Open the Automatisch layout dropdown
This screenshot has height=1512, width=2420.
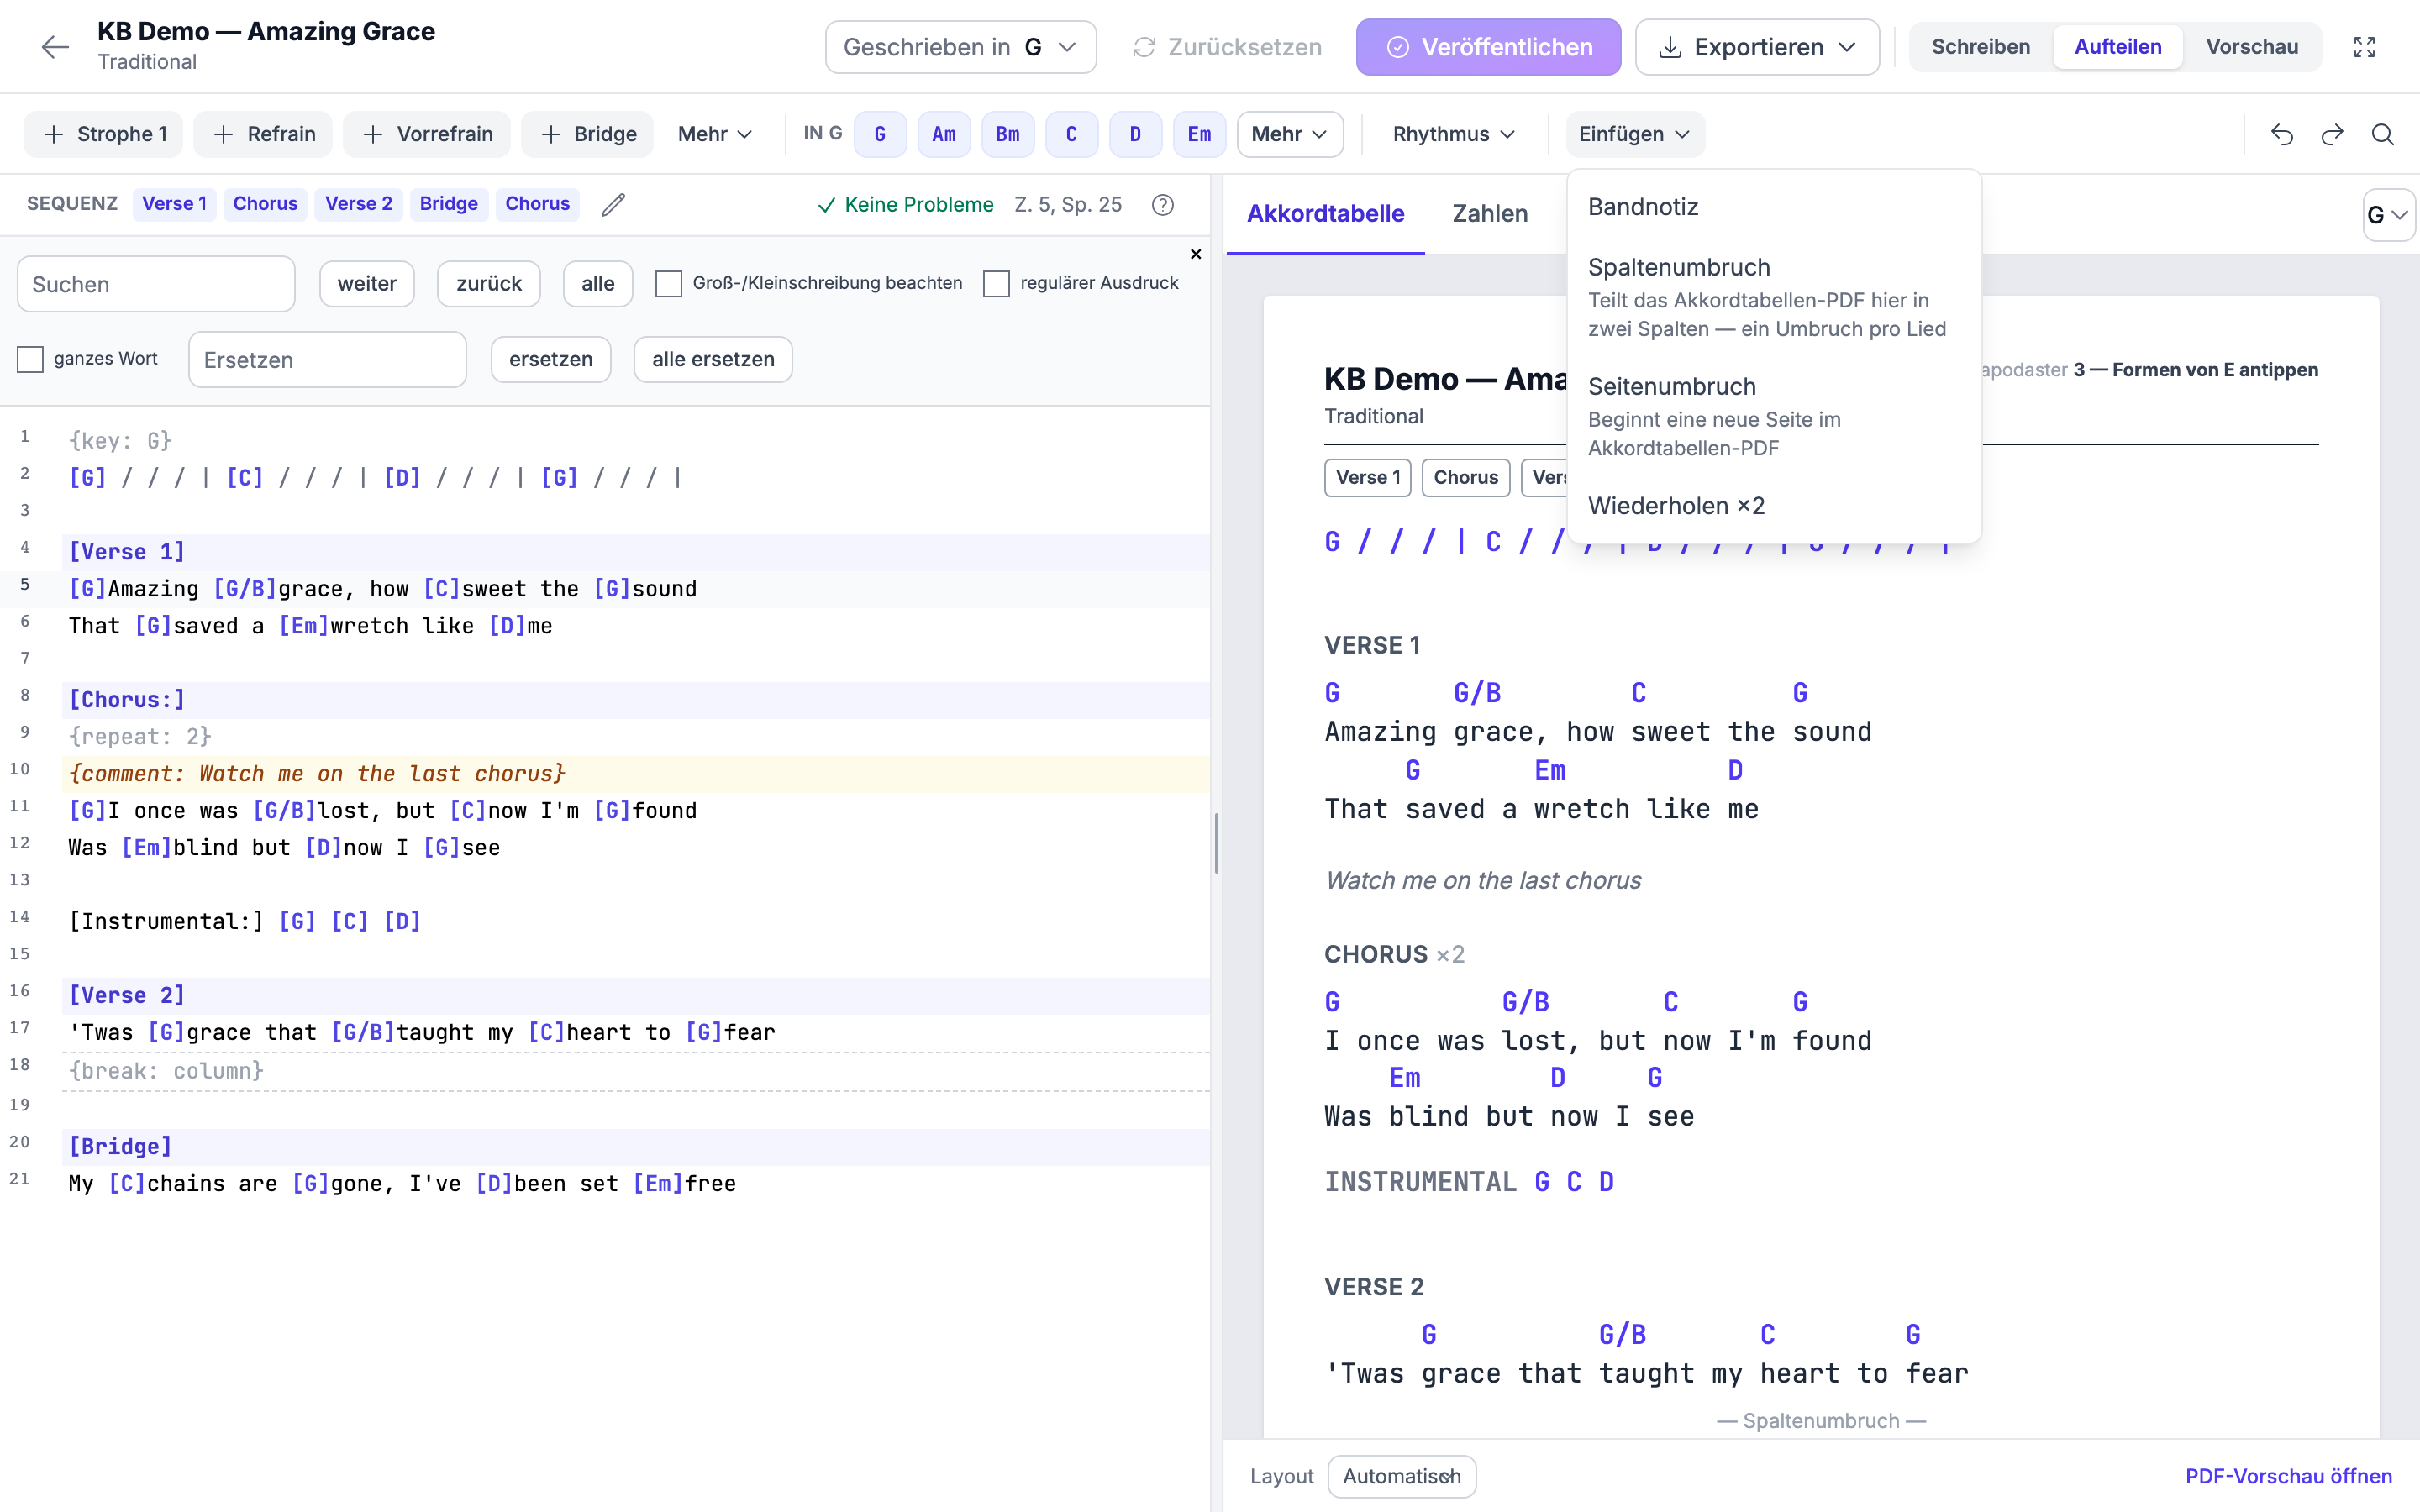coord(1402,1476)
